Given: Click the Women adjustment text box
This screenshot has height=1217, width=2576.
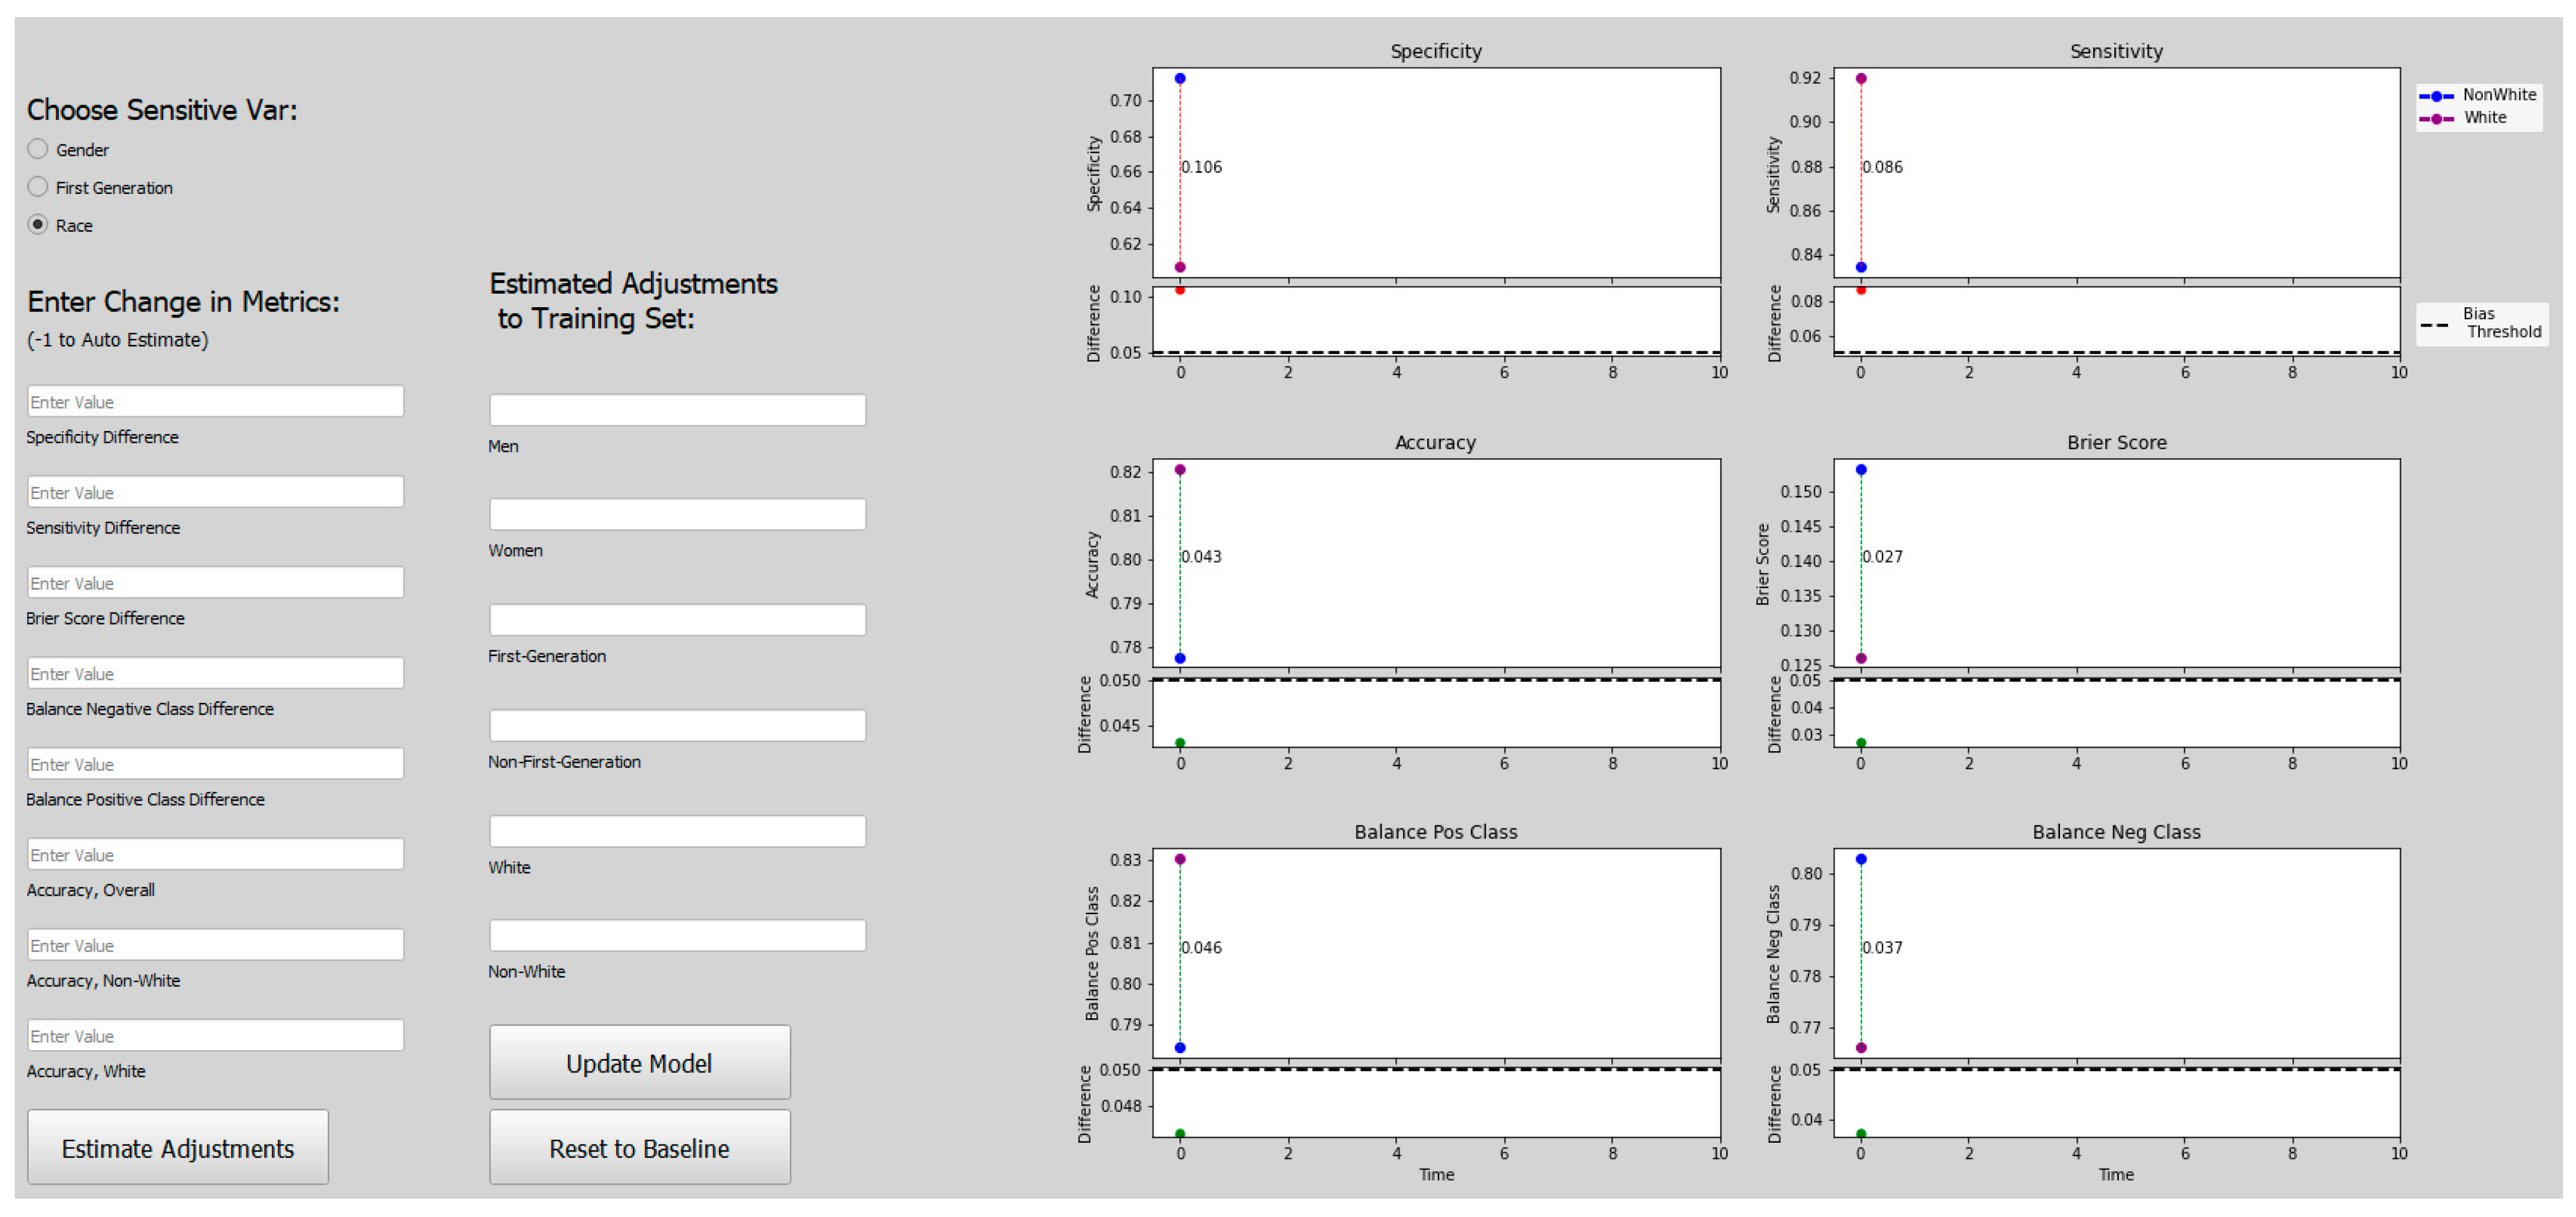Looking at the screenshot, I should [677, 515].
